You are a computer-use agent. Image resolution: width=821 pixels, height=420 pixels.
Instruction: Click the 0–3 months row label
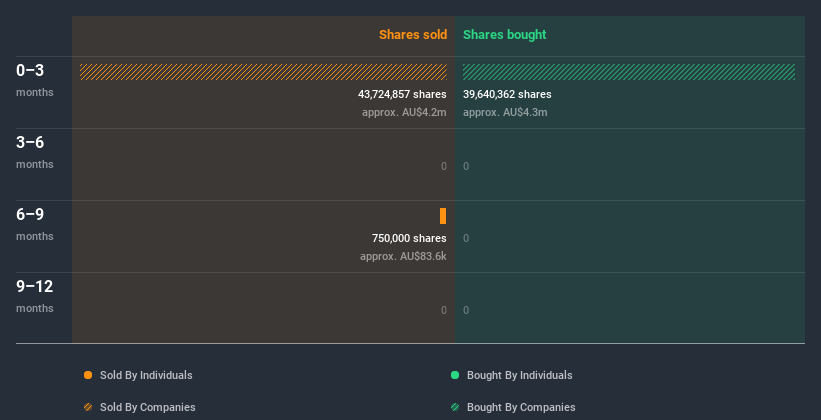pyautogui.click(x=35, y=80)
